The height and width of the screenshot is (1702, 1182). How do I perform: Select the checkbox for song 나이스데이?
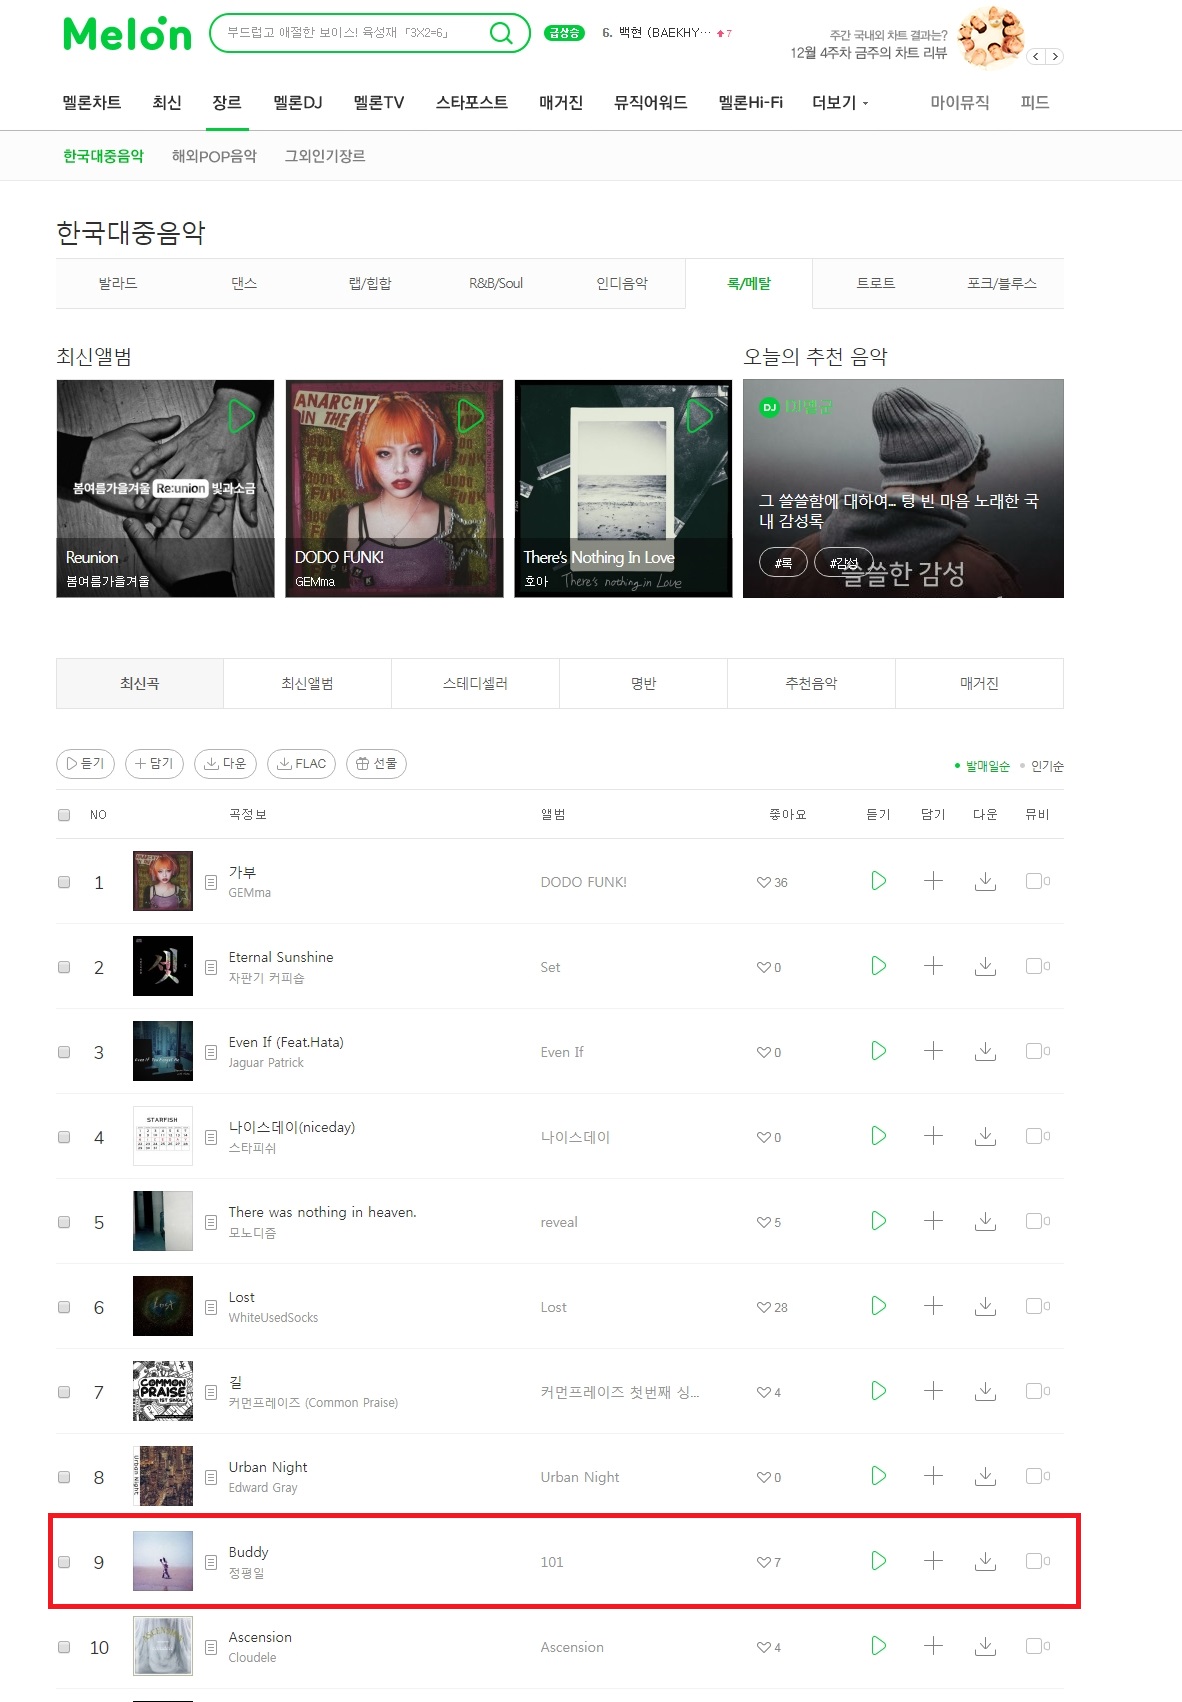[x=64, y=1137]
